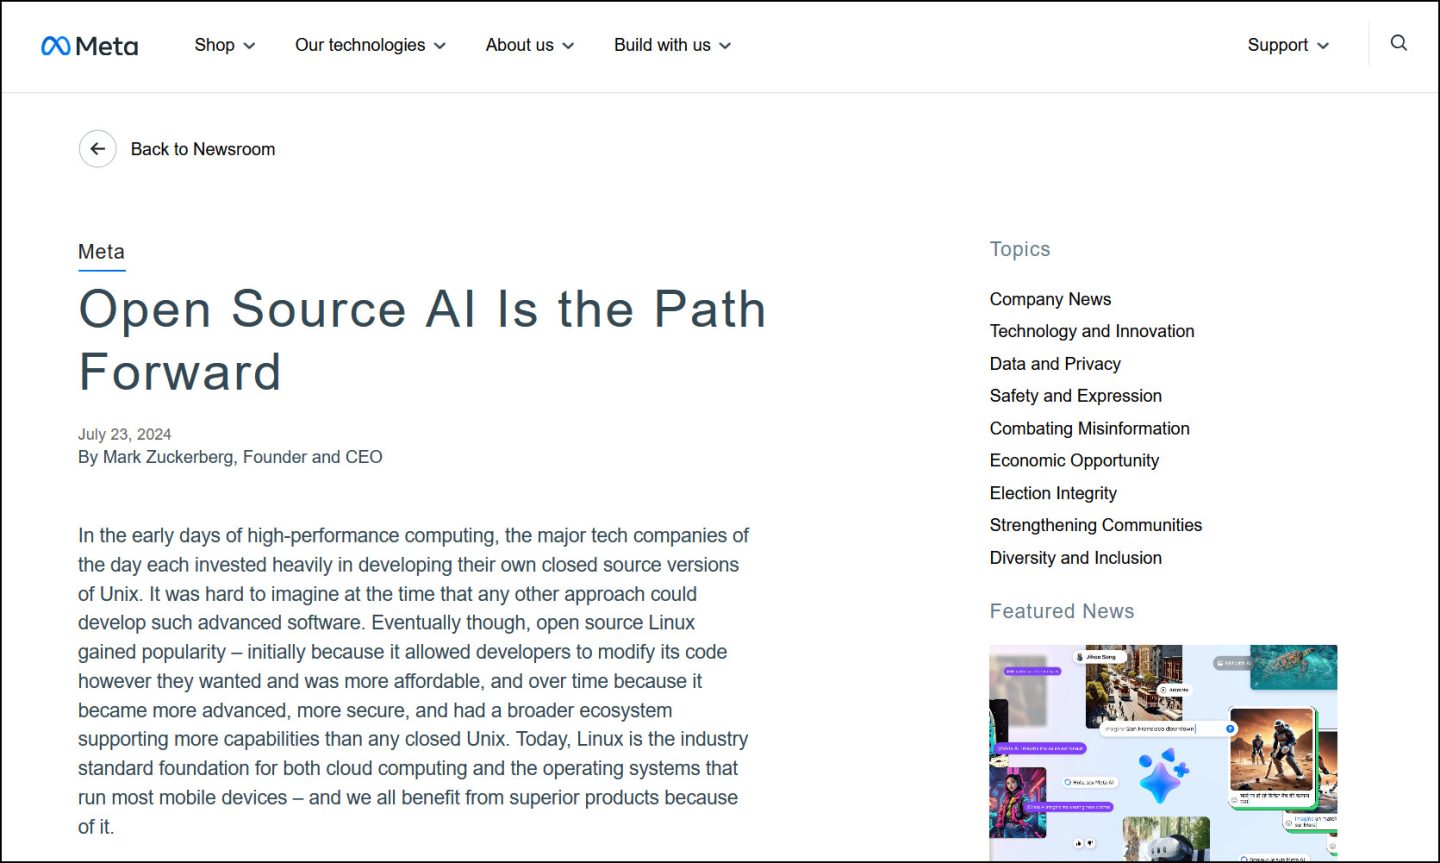Choose Safety and Expression topic
1440x863 pixels.
tap(1075, 396)
